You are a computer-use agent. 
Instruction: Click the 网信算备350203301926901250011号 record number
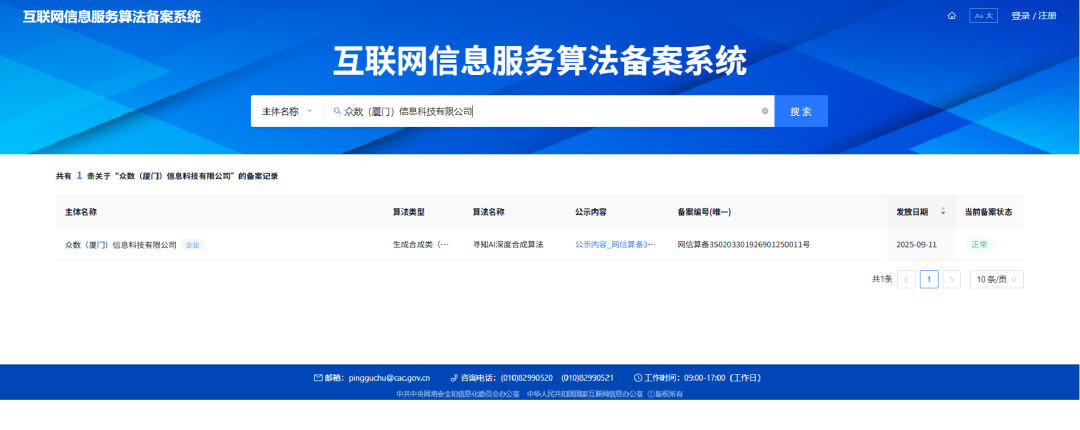[744, 245]
